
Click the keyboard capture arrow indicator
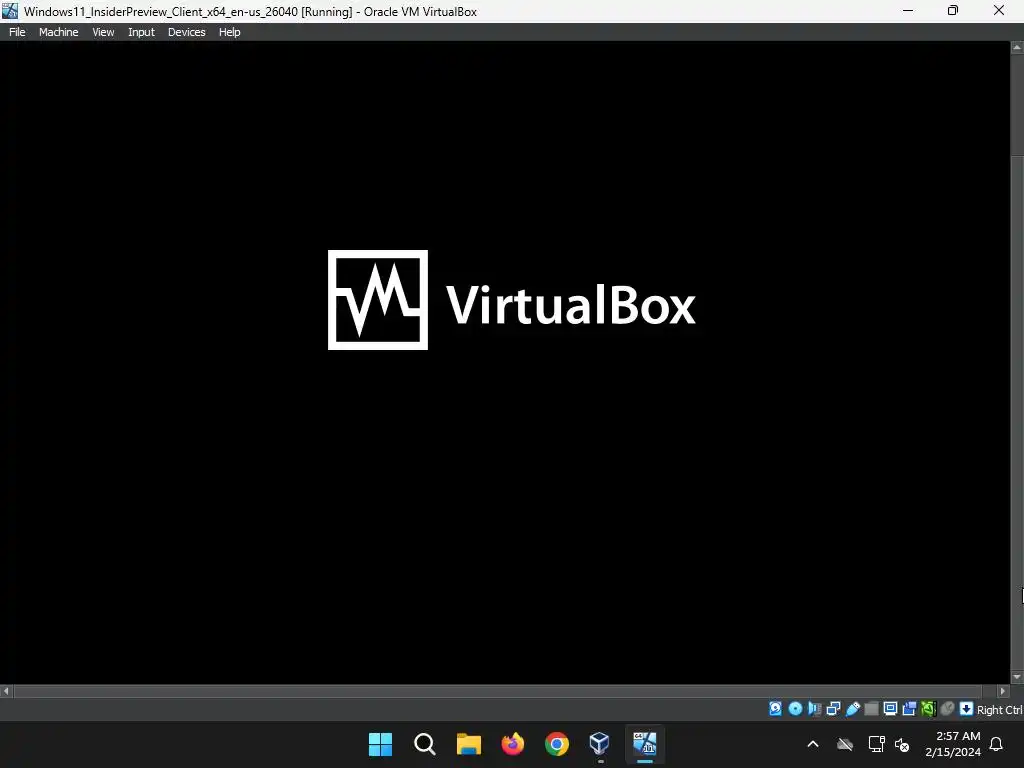967,709
